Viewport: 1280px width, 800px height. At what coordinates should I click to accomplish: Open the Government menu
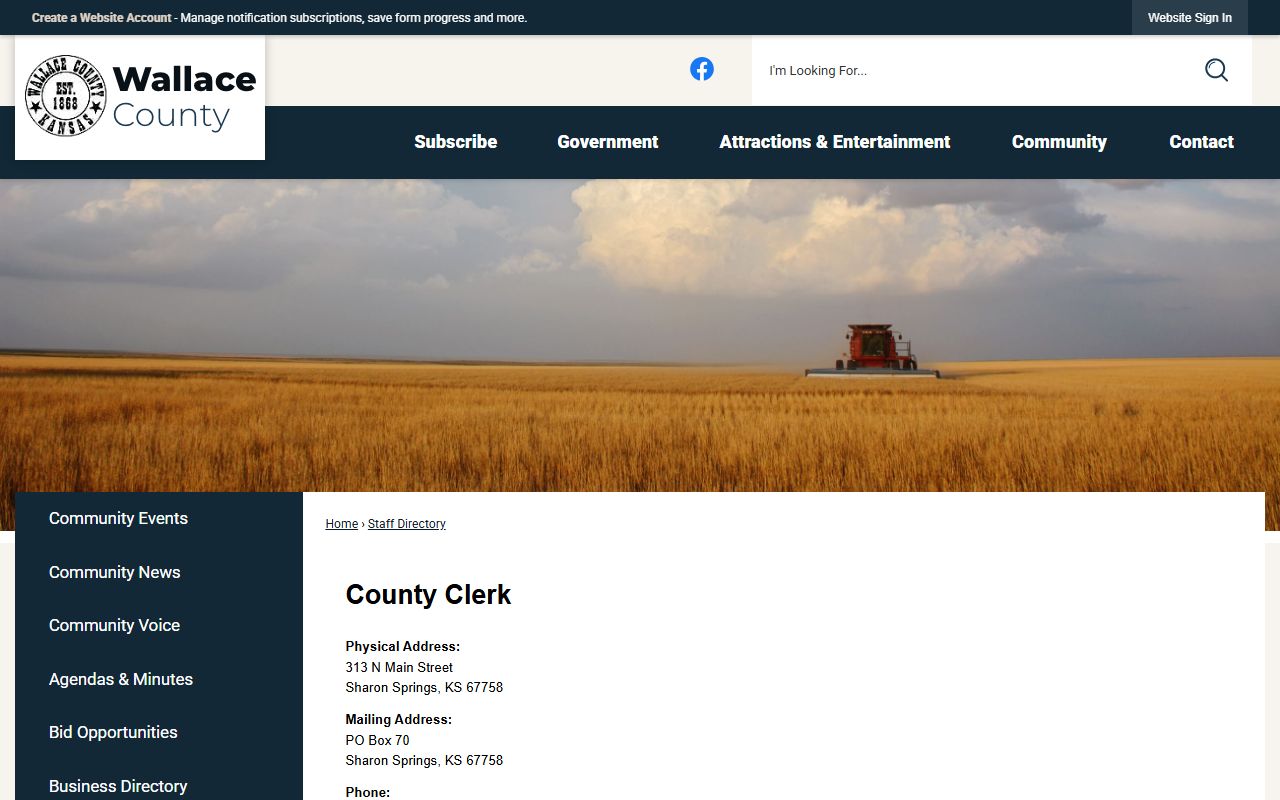(608, 142)
